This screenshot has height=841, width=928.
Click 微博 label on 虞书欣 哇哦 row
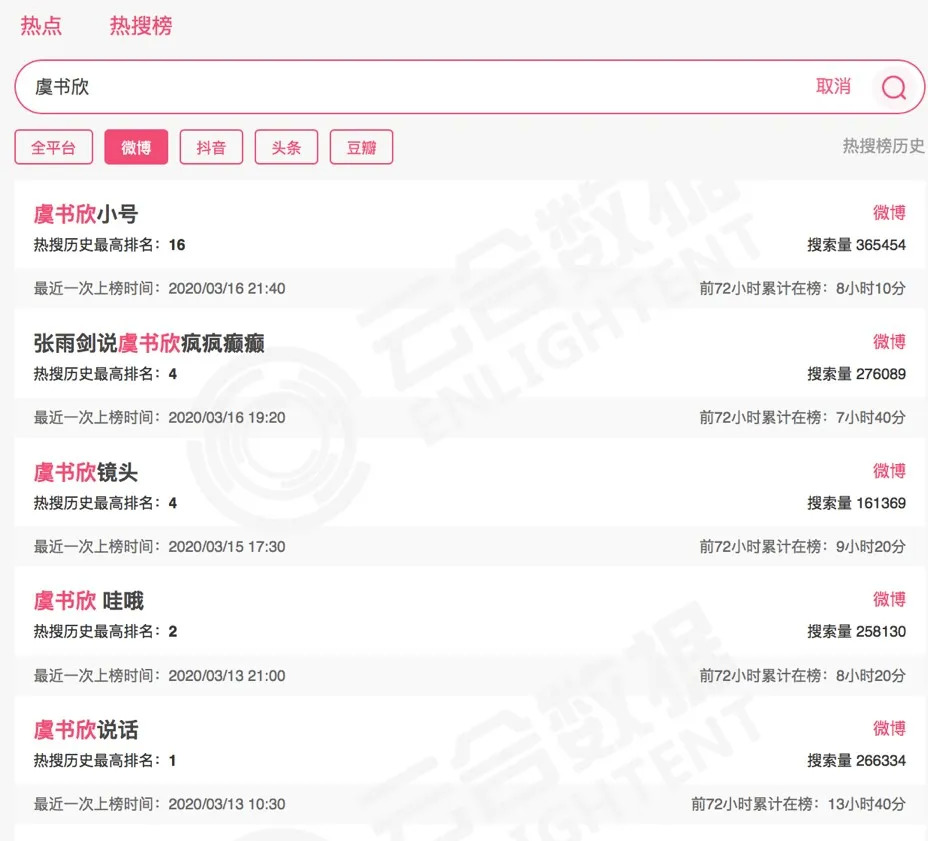(x=889, y=599)
